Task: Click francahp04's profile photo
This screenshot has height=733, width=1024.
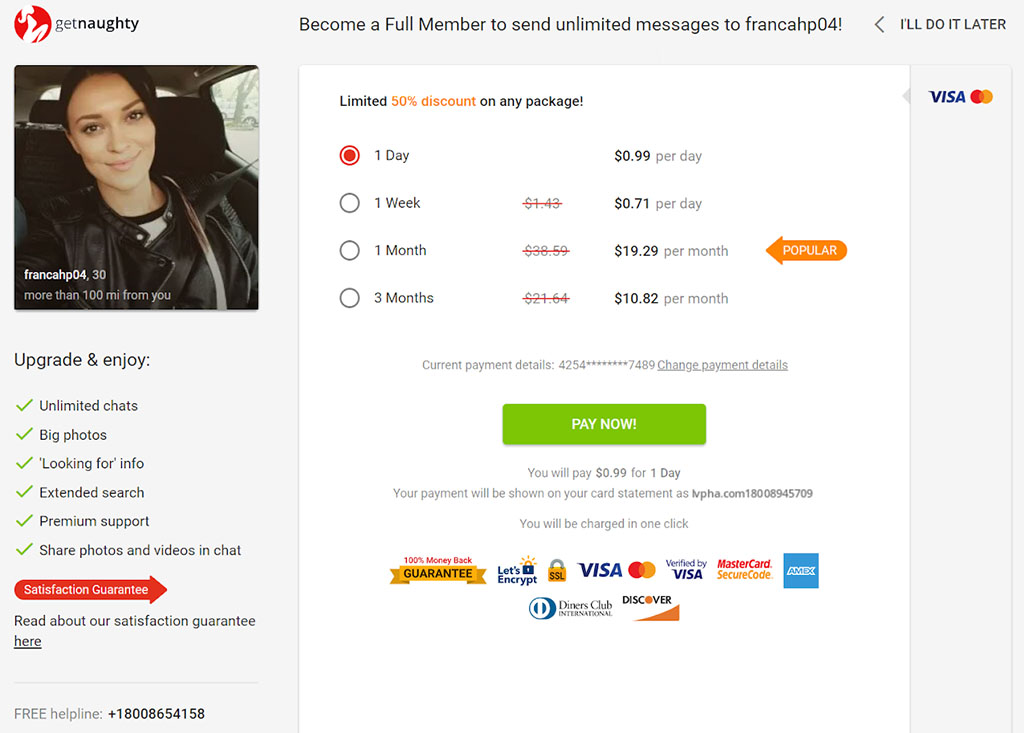Action: coord(136,188)
